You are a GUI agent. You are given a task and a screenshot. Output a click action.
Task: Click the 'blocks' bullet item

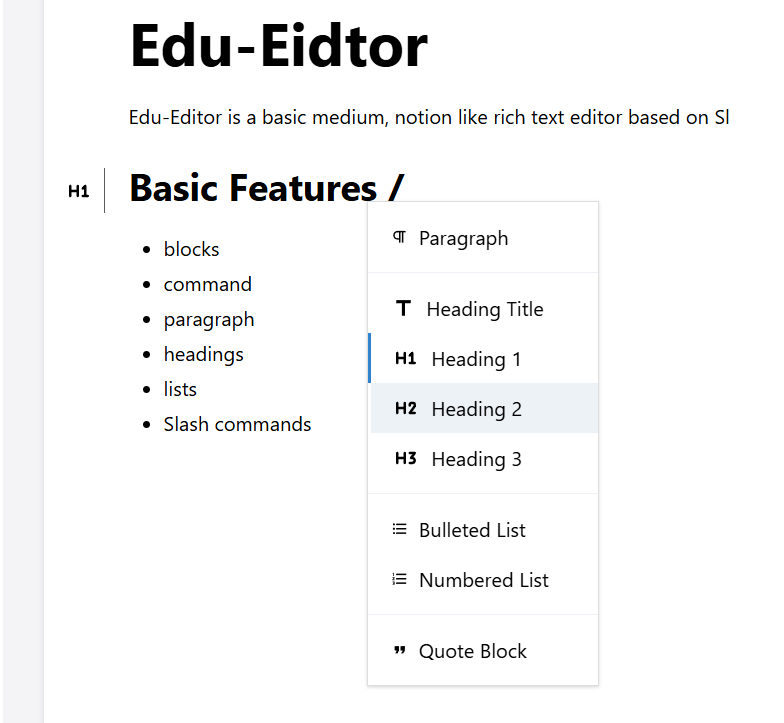click(191, 249)
